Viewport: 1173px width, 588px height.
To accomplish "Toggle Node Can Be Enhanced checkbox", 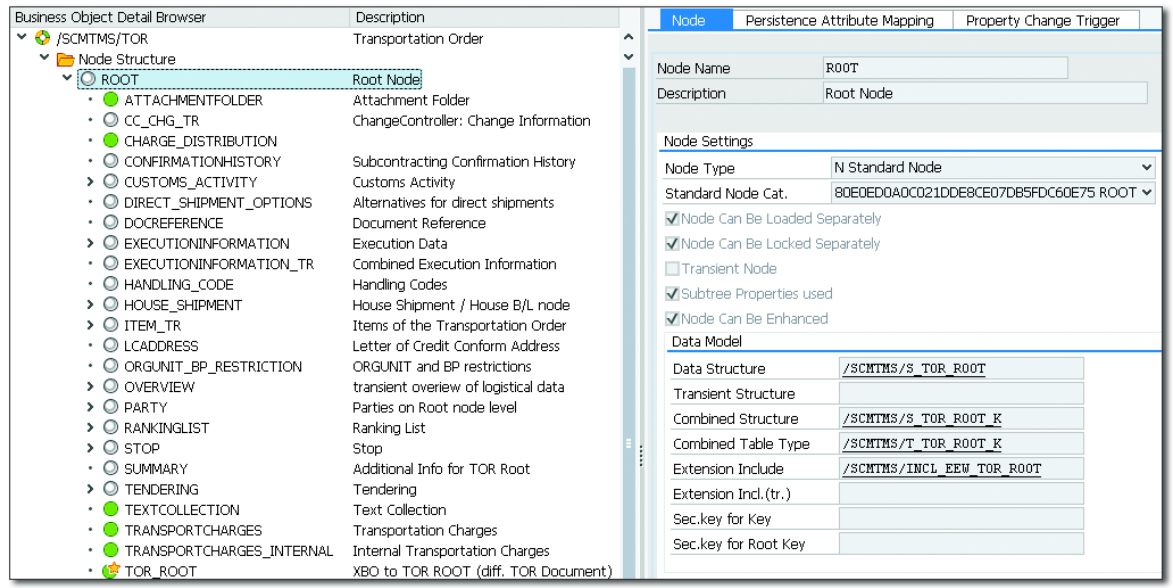I will 673,319.
